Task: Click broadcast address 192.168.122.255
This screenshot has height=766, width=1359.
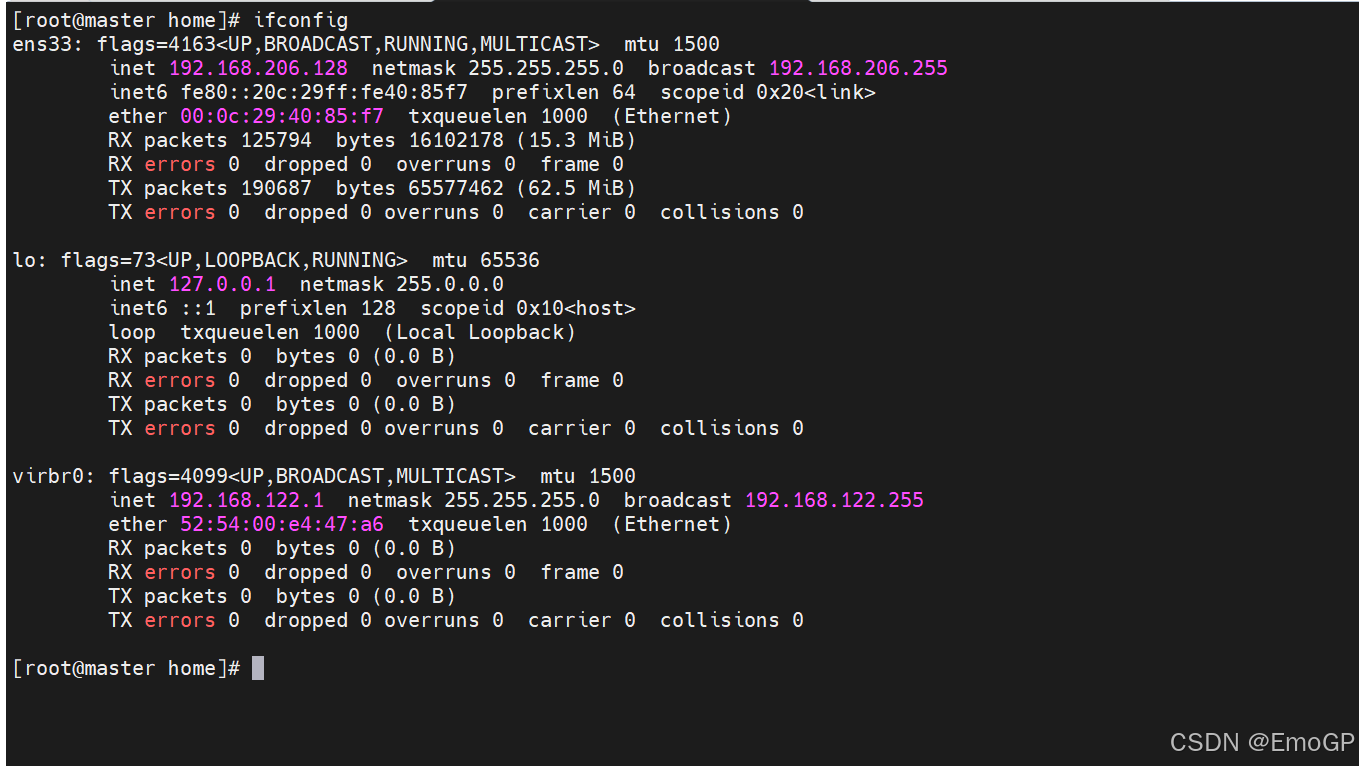Action: [x=834, y=500]
